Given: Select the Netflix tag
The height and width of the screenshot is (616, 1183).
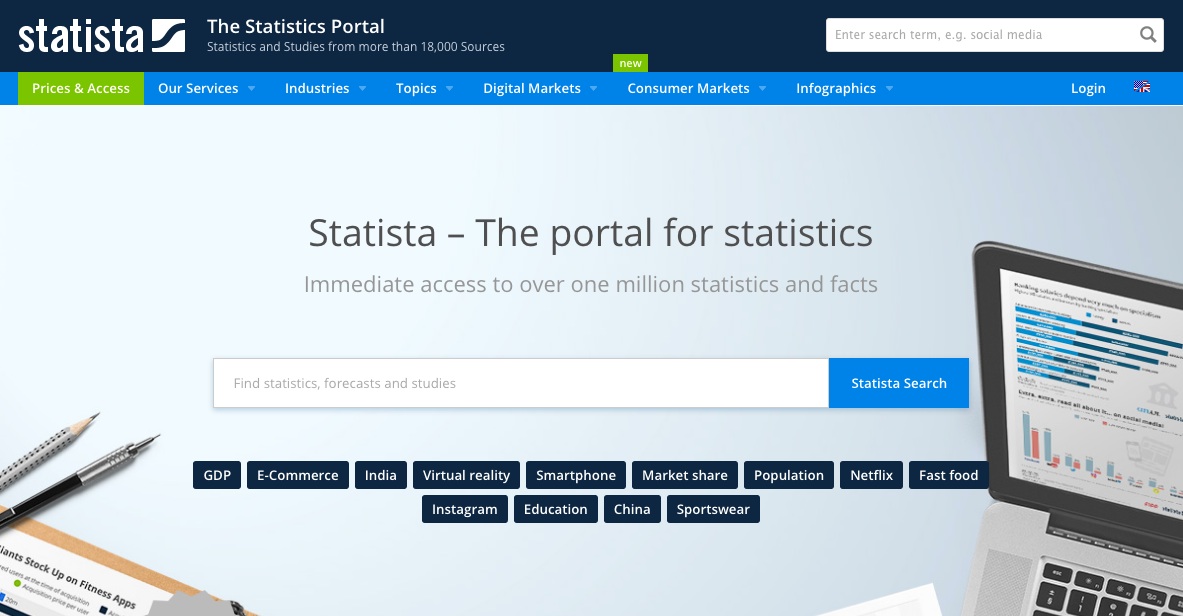Looking at the screenshot, I should [871, 475].
